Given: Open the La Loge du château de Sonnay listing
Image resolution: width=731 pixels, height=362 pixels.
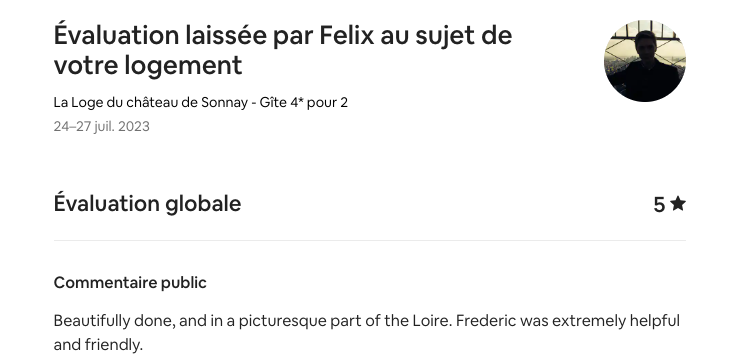Looking at the screenshot, I should (200, 102).
